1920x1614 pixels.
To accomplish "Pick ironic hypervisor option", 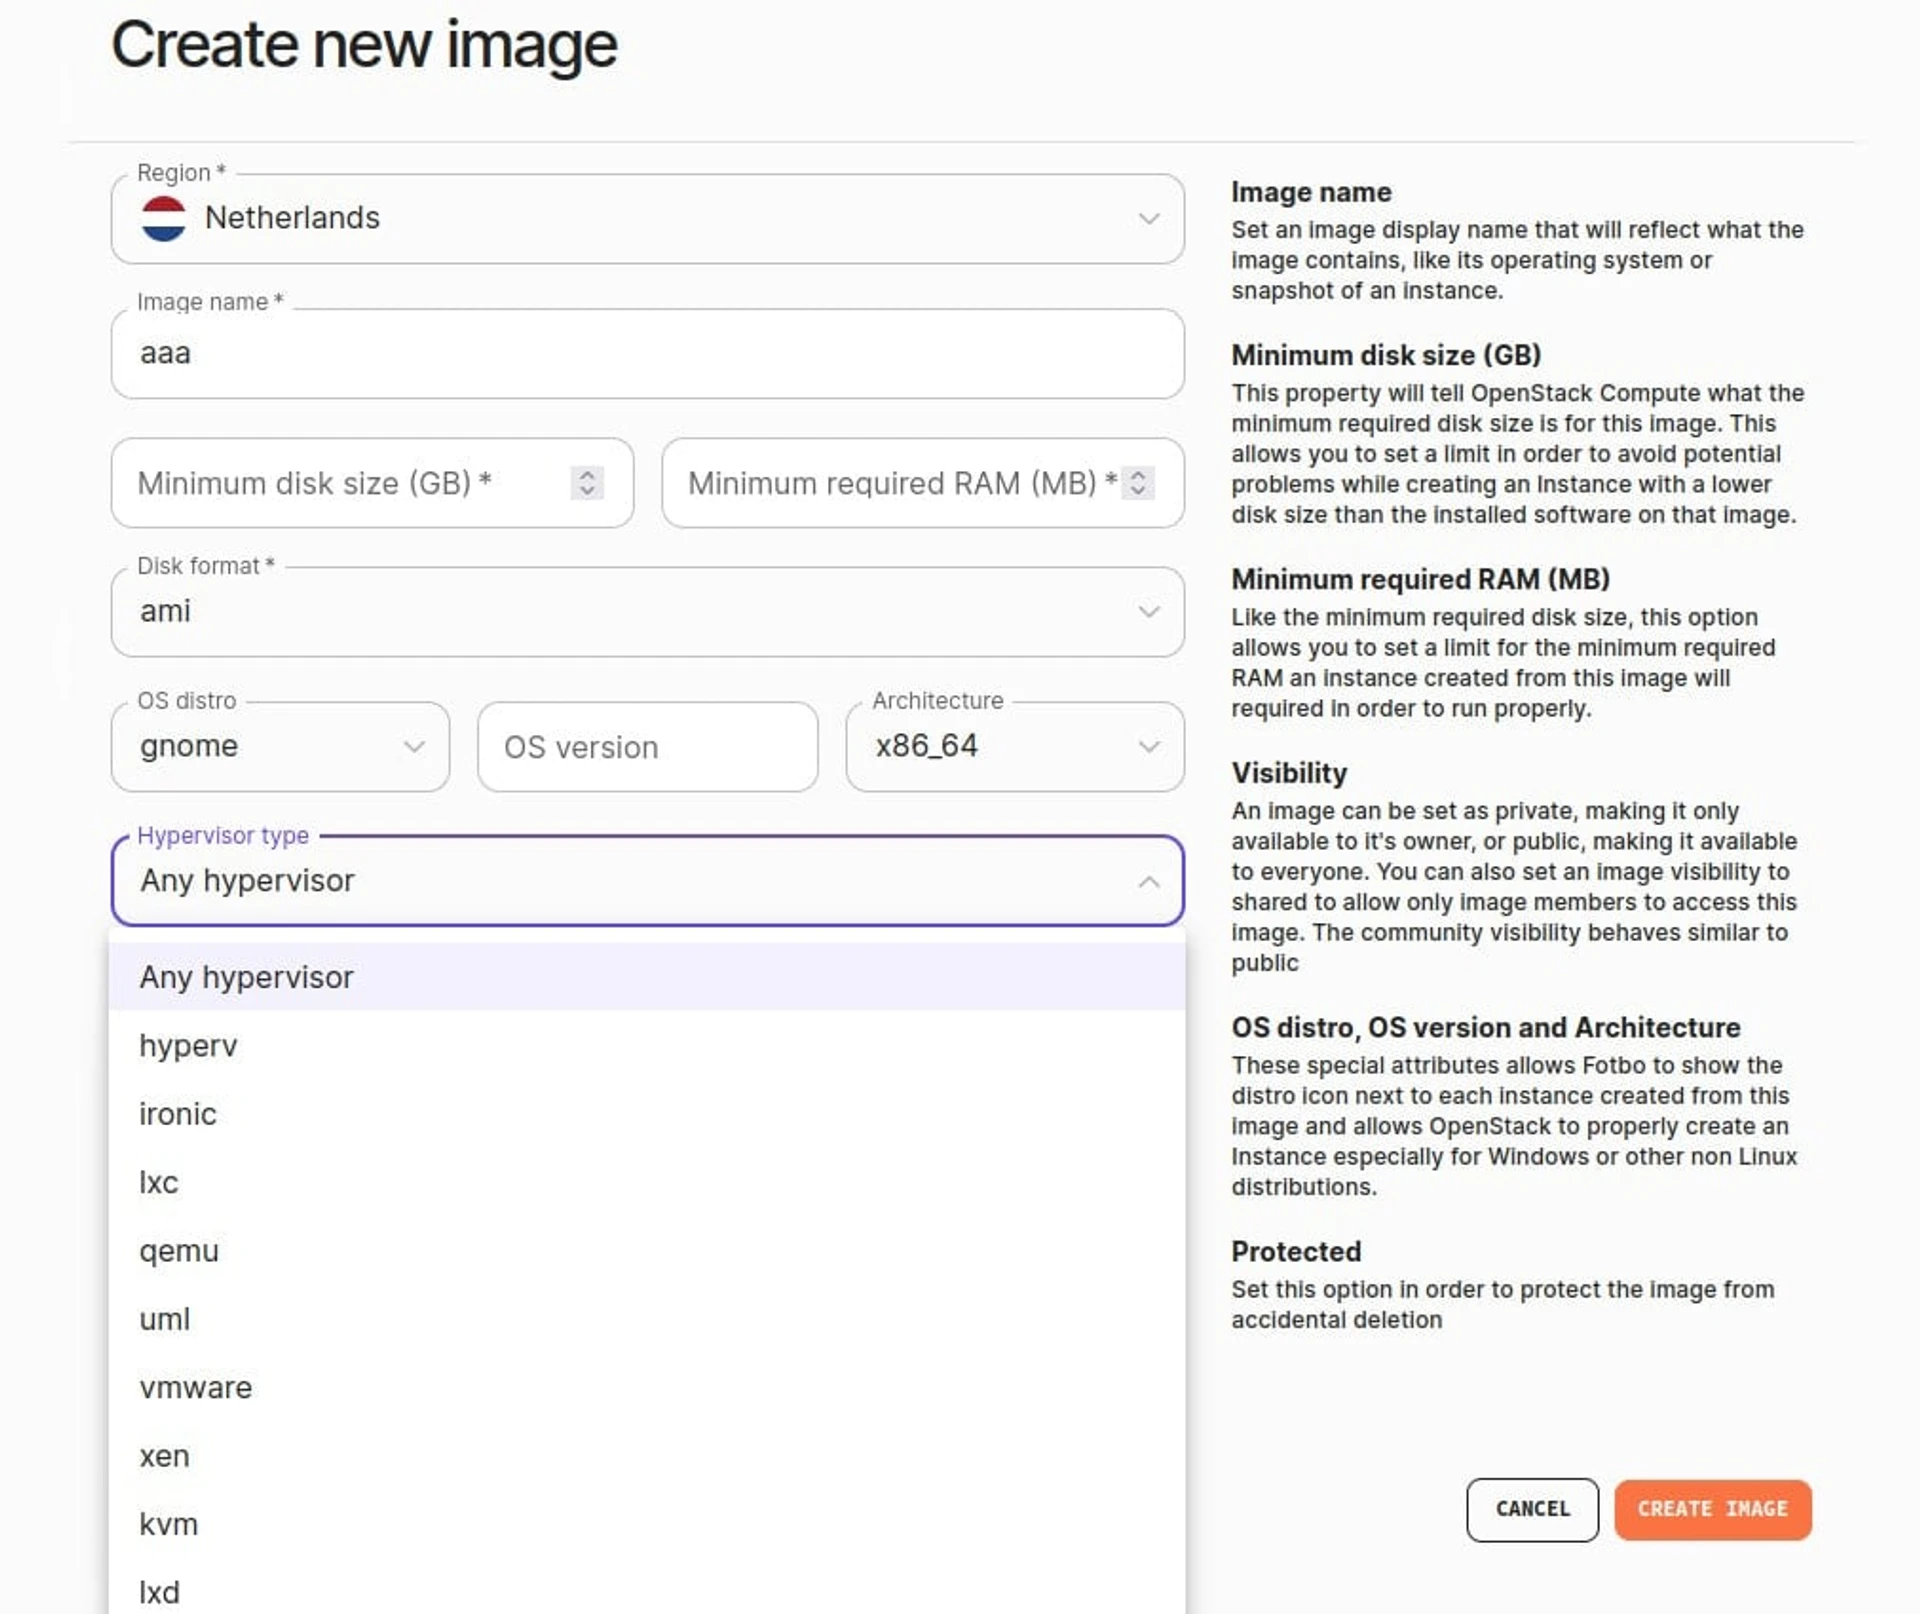I will (647, 1114).
